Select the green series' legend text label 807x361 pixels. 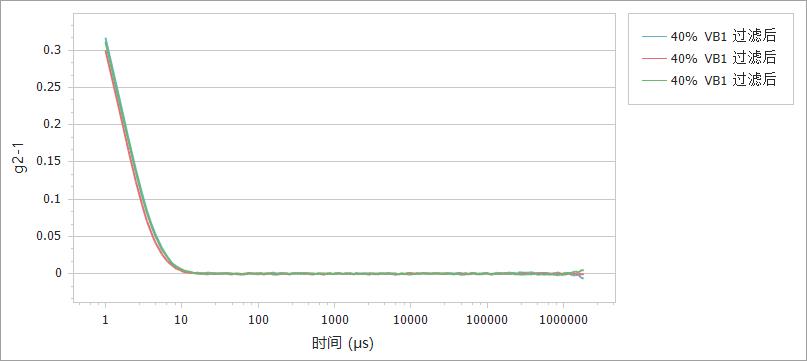(x=723, y=80)
